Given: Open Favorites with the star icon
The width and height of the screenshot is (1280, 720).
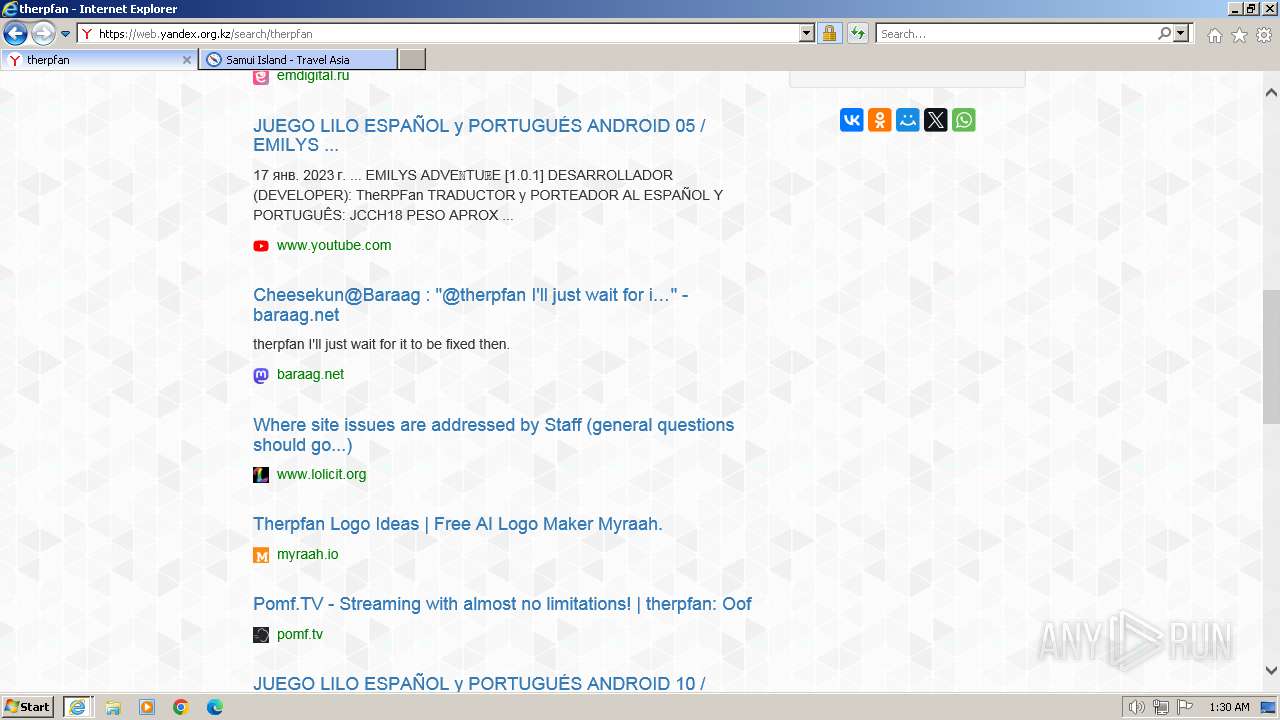Looking at the screenshot, I should pyautogui.click(x=1239, y=35).
